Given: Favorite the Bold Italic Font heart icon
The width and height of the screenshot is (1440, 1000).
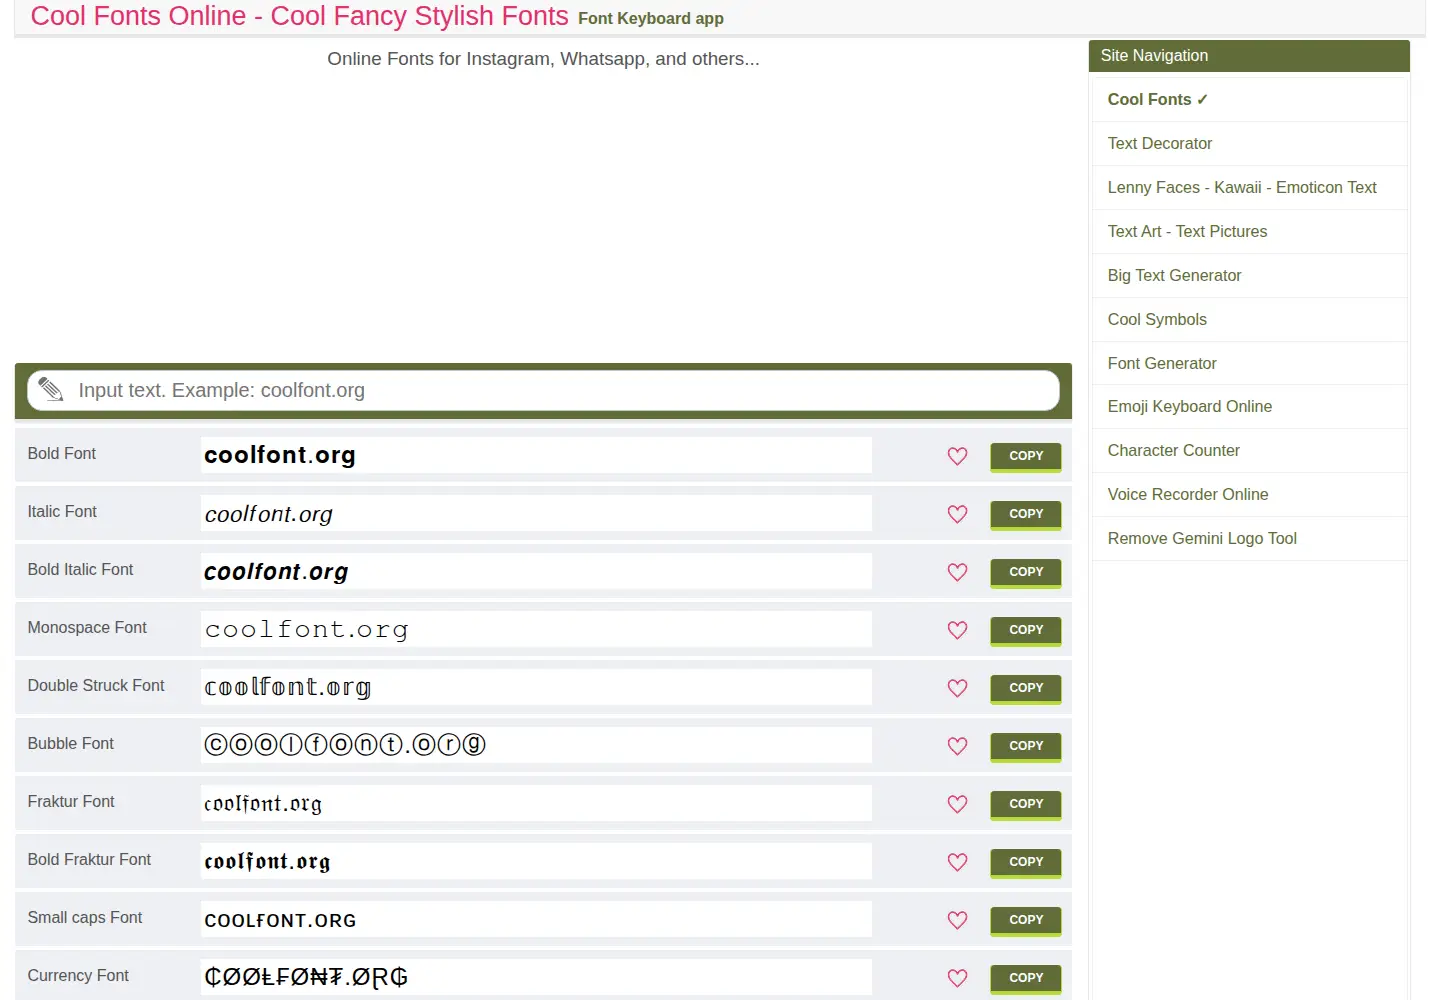Looking at the screenshot, I should click(957, 572).
